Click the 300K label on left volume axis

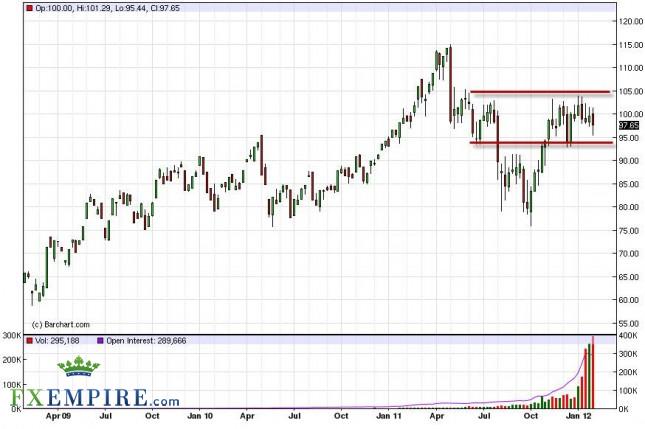point(12,336)
